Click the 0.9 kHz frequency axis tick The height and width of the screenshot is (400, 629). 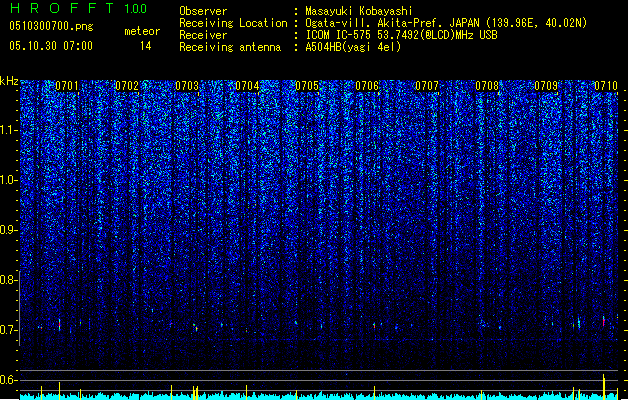click(9, 230)
